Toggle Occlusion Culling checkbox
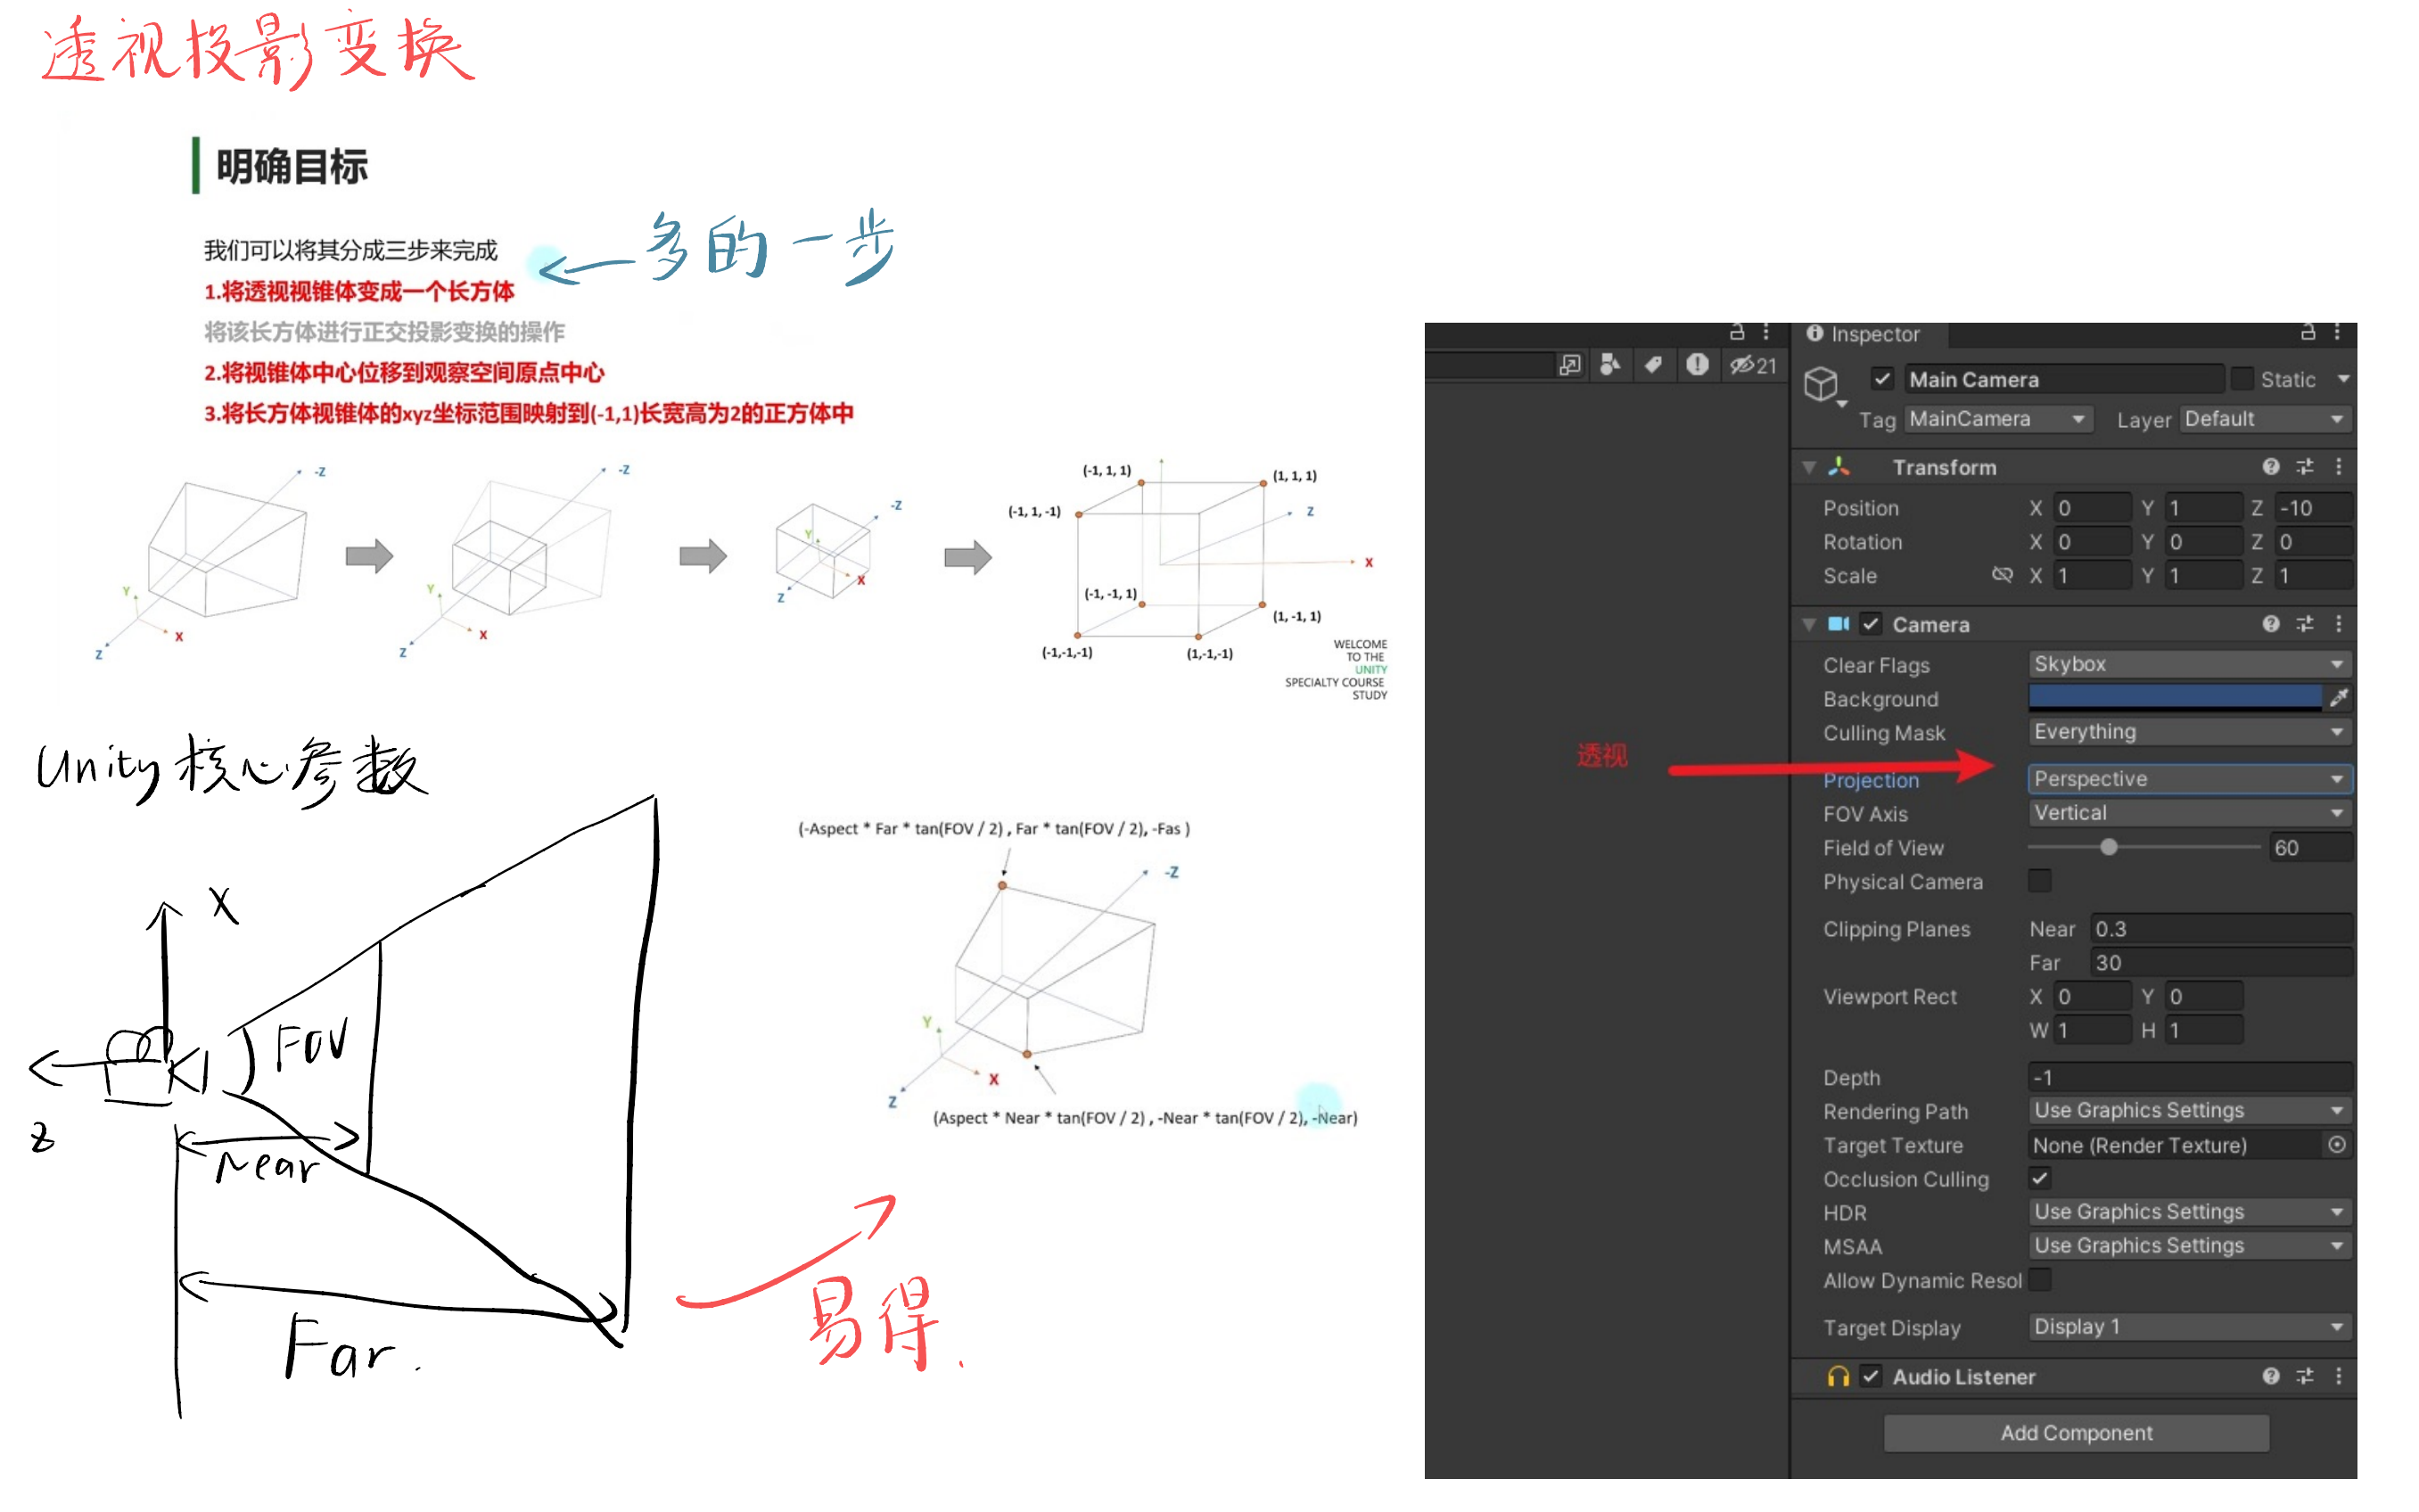Image resolution: width=2419 pixels, height=1512 pixels. point(2039,1178)
